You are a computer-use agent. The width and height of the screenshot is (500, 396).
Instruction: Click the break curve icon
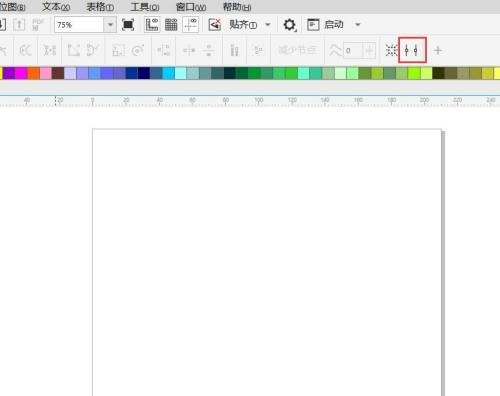50,51
